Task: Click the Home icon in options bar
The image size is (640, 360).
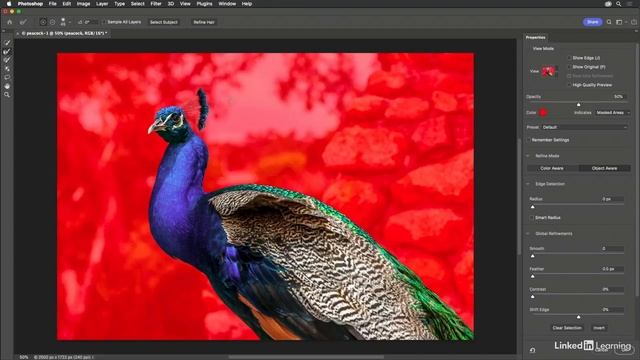Action: coord(10,22)
